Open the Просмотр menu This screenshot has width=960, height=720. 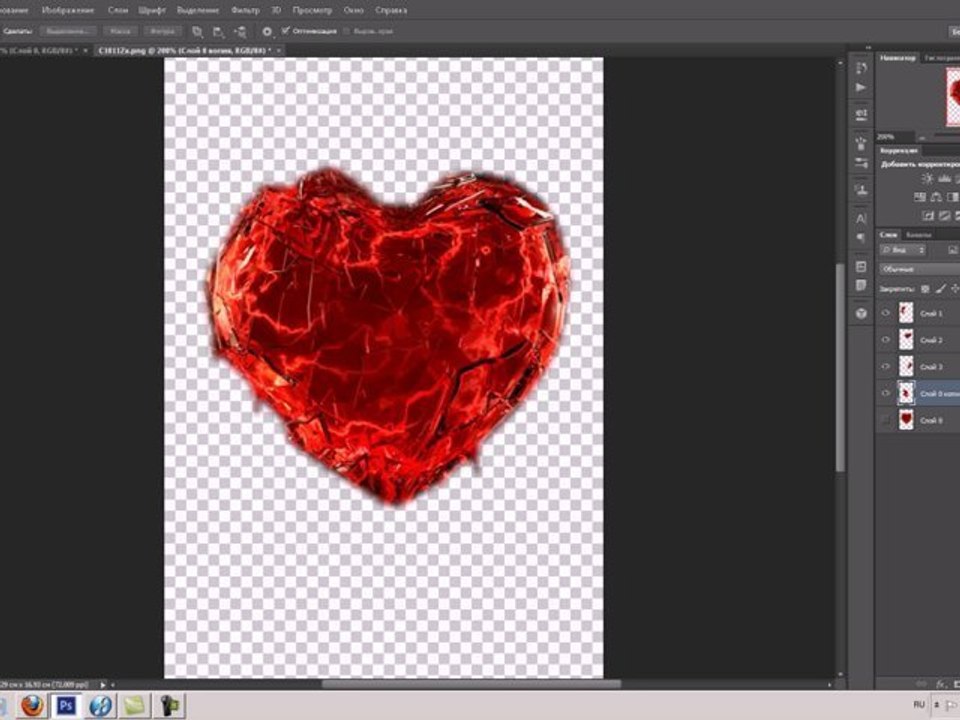pos(312,10)
